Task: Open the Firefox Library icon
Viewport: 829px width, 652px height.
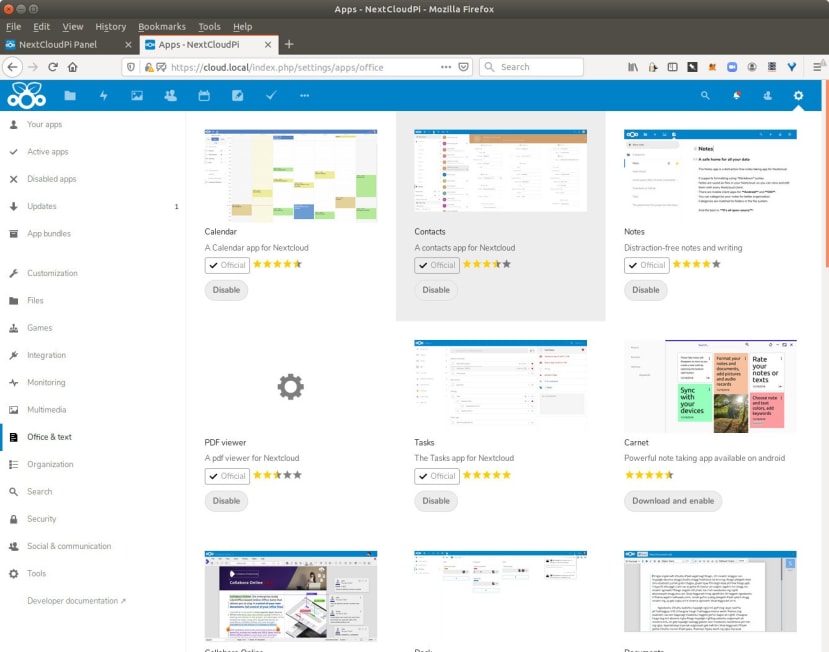Action: click(x=633, y=67)
